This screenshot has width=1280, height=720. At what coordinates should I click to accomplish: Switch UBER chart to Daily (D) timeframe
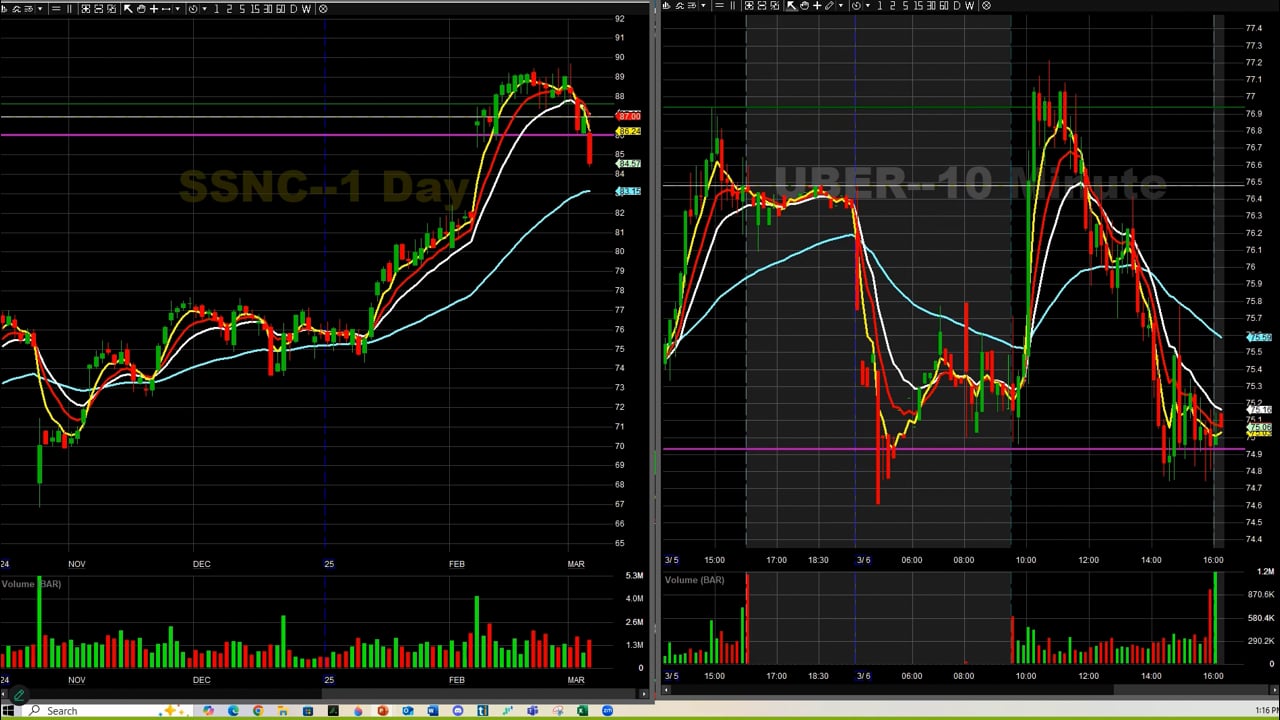[957, 6]
